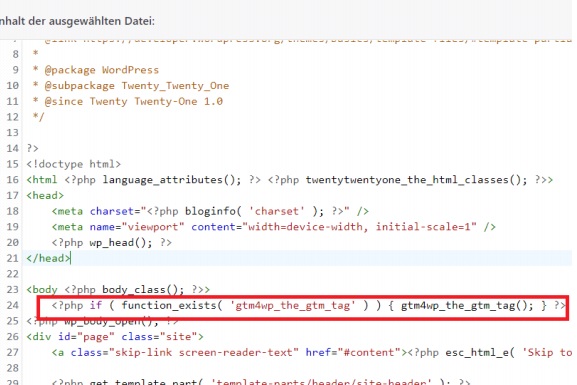The height and width of the screenshot is (385, 577).
Task: Click the empty line 22 in the editor
Action: pyautogui.click(x=298, y=274)
